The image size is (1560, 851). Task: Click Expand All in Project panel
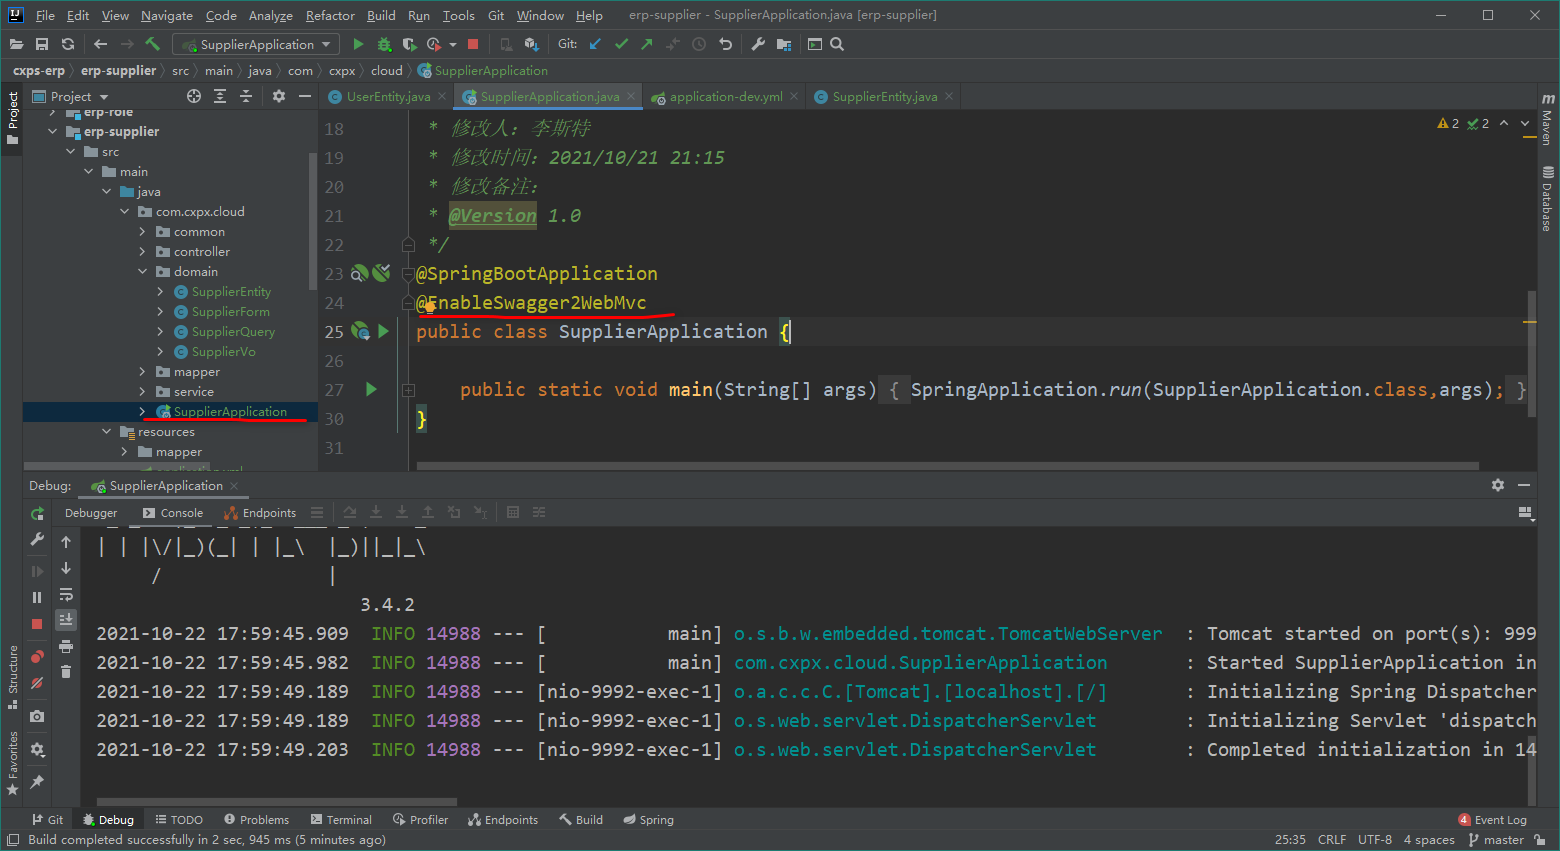click(220, 96)
